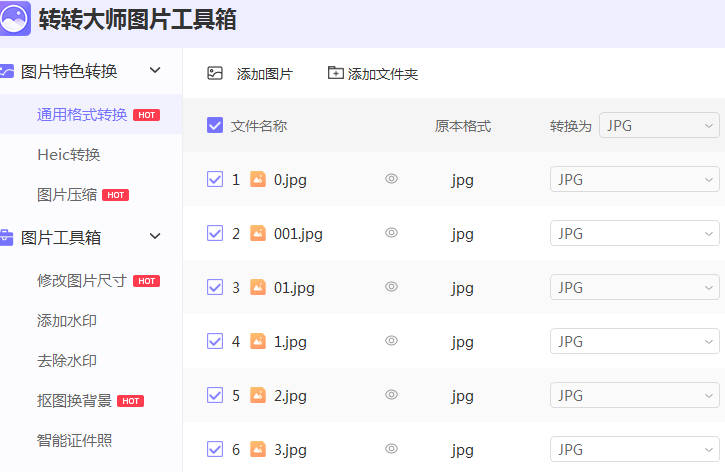This screenshot has width=725, height=472.
Task: Click the image file icon for 2.jpg
Action: [x=258, y=396]
